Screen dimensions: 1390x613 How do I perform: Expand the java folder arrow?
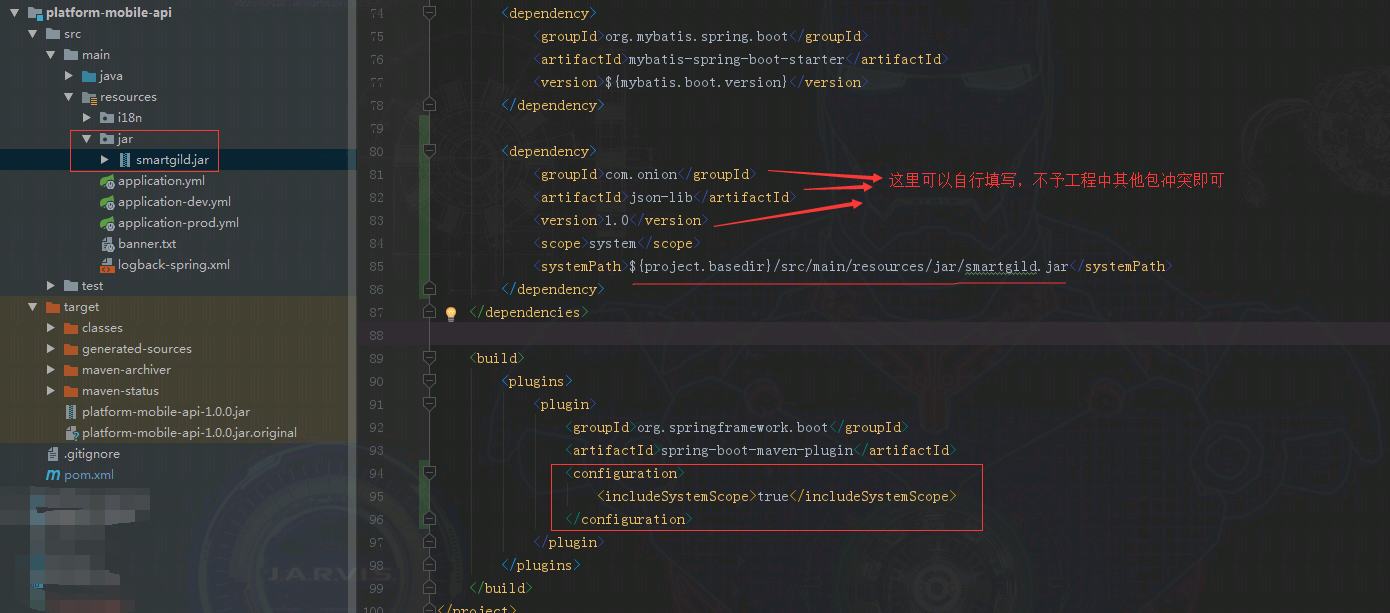69,76
